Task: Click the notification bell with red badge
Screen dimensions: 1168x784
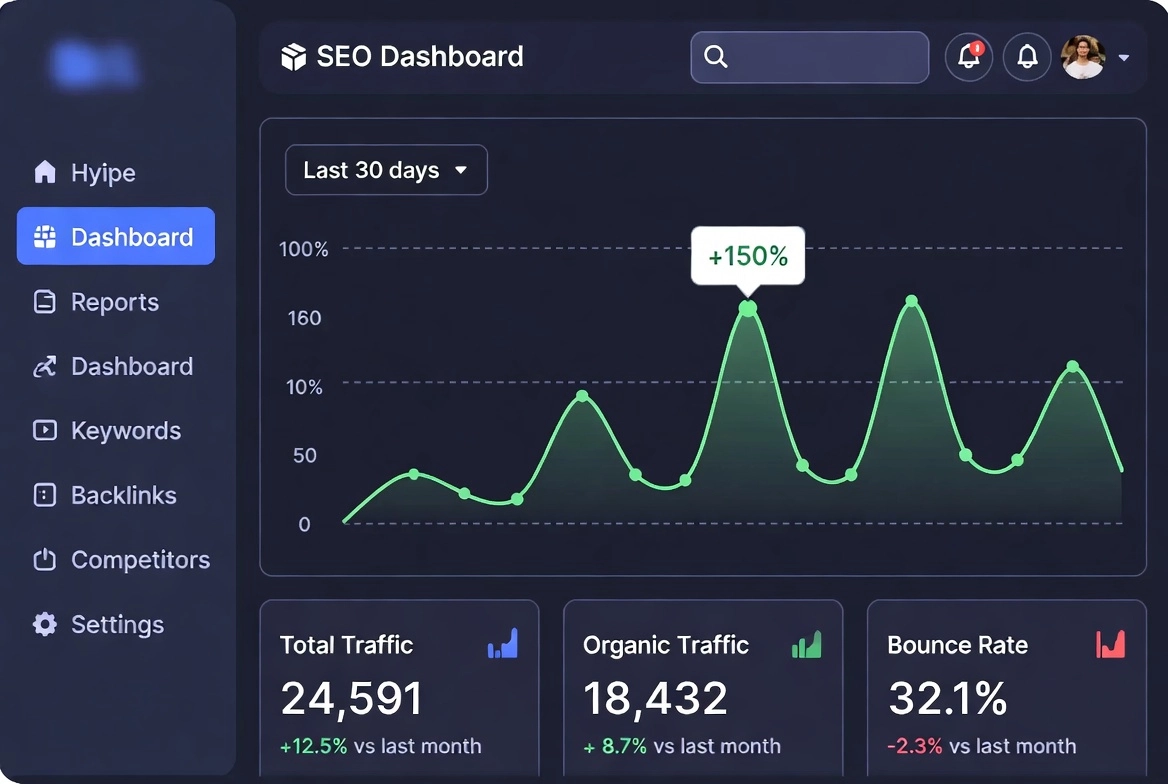Action: pyautogui.click(x=968, y=57)
